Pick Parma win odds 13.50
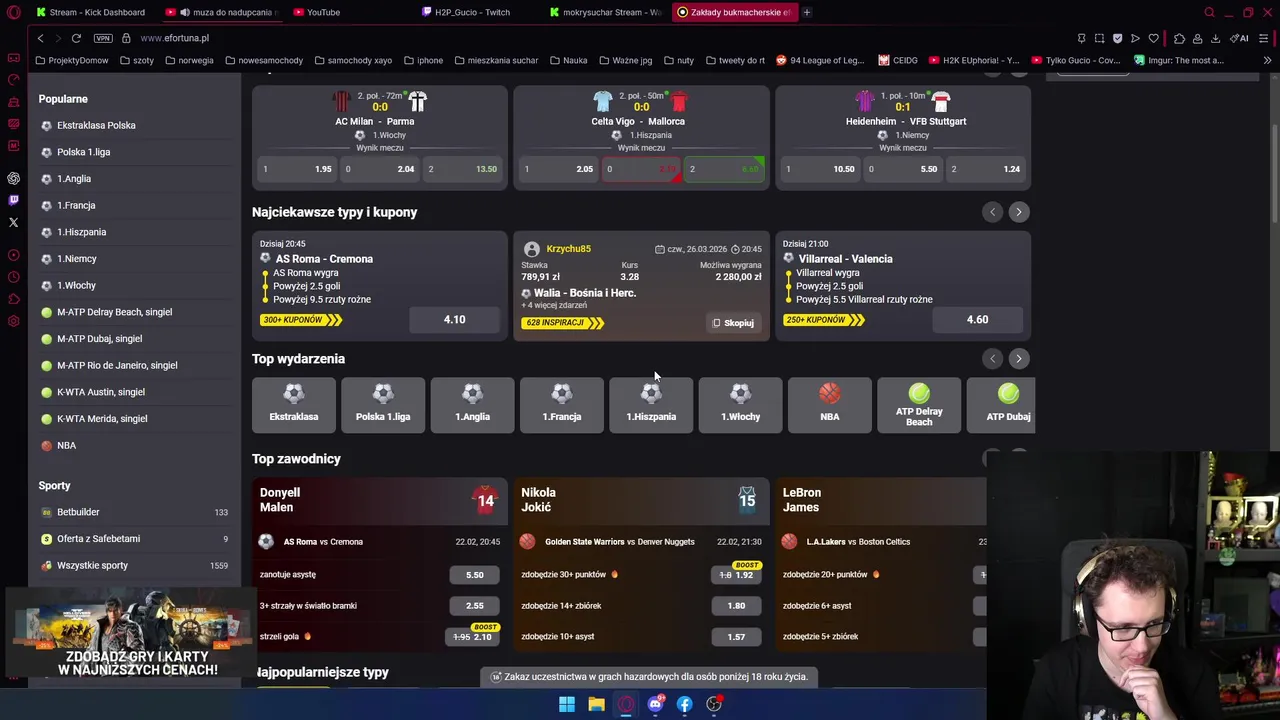This screenshot has height=720, width=1280. (462, 169)
